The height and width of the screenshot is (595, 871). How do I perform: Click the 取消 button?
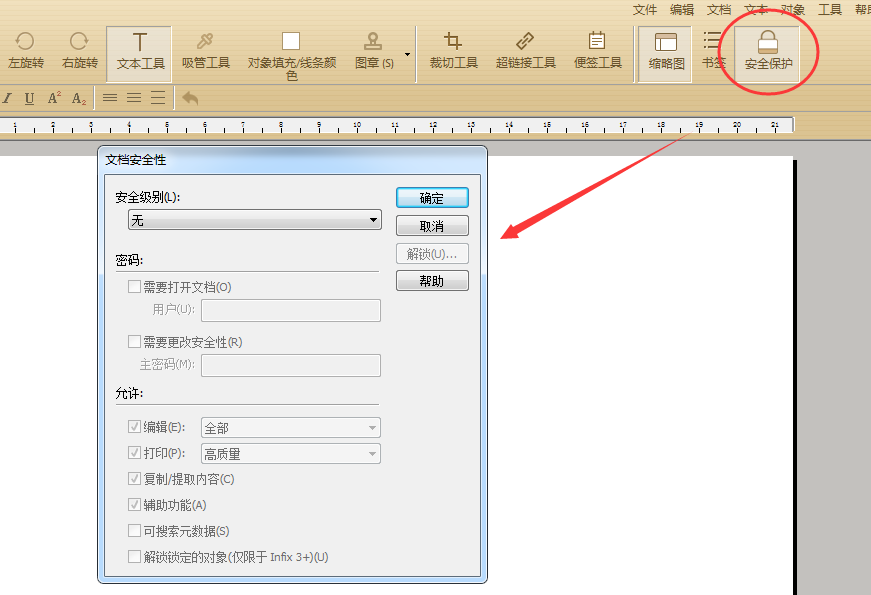click(x=432, y=226)
